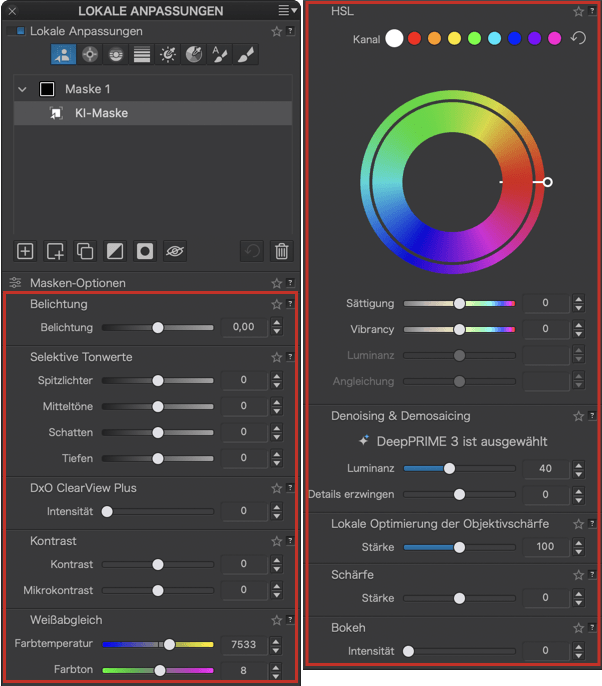Favorite the Bokeh section star
The width and height of the screenshot is (602, 686).
point(578,628)
